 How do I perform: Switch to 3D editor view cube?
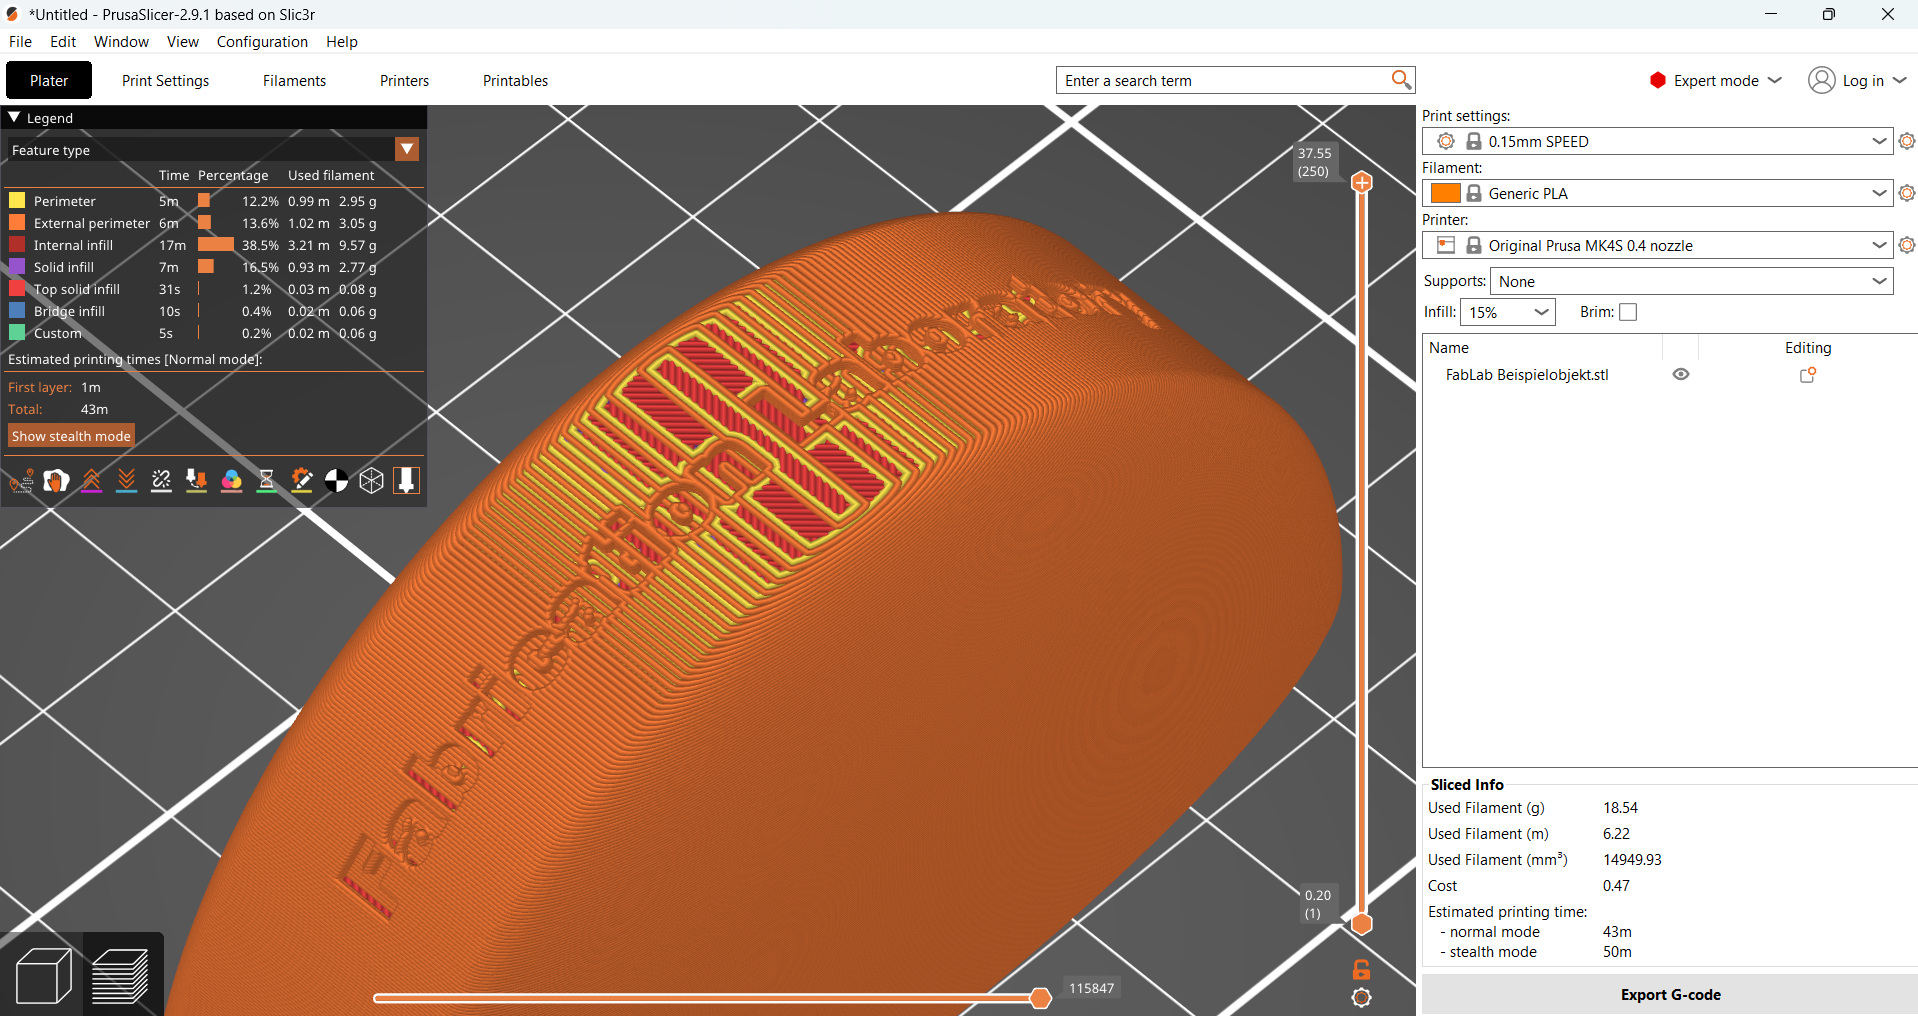click(44, 975)
